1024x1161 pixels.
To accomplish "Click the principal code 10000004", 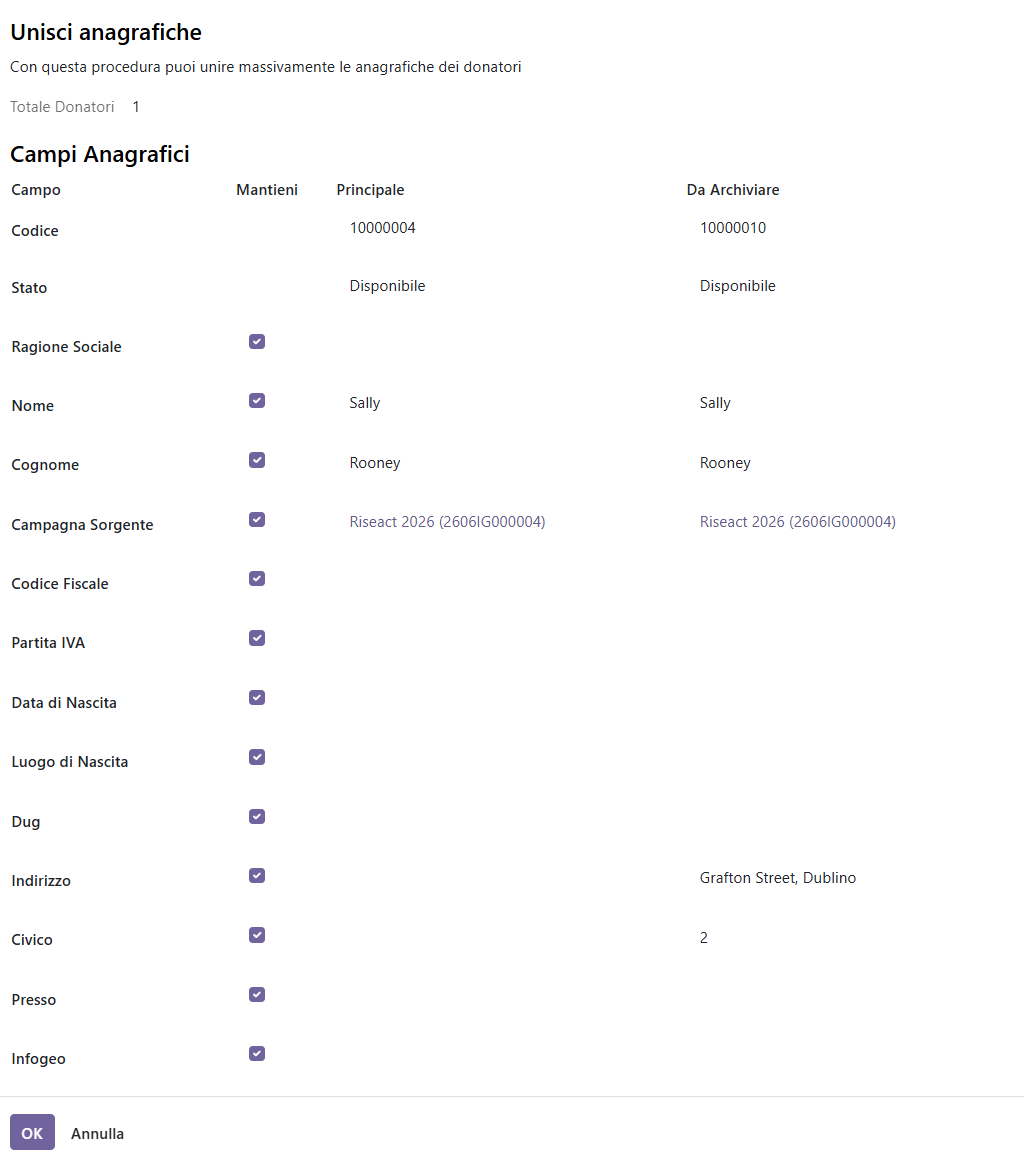I will [x=383, y=228].
